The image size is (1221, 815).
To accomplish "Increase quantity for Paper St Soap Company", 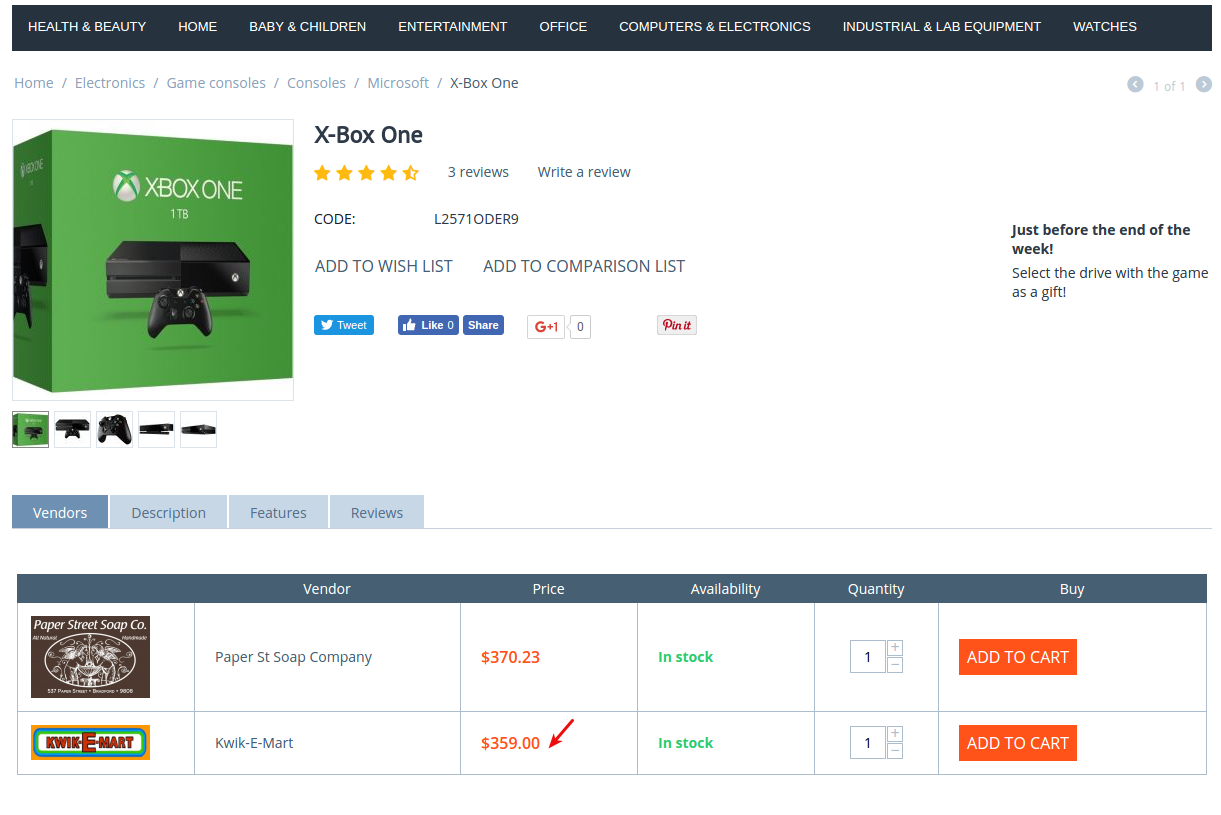I will tap(895, 648).
